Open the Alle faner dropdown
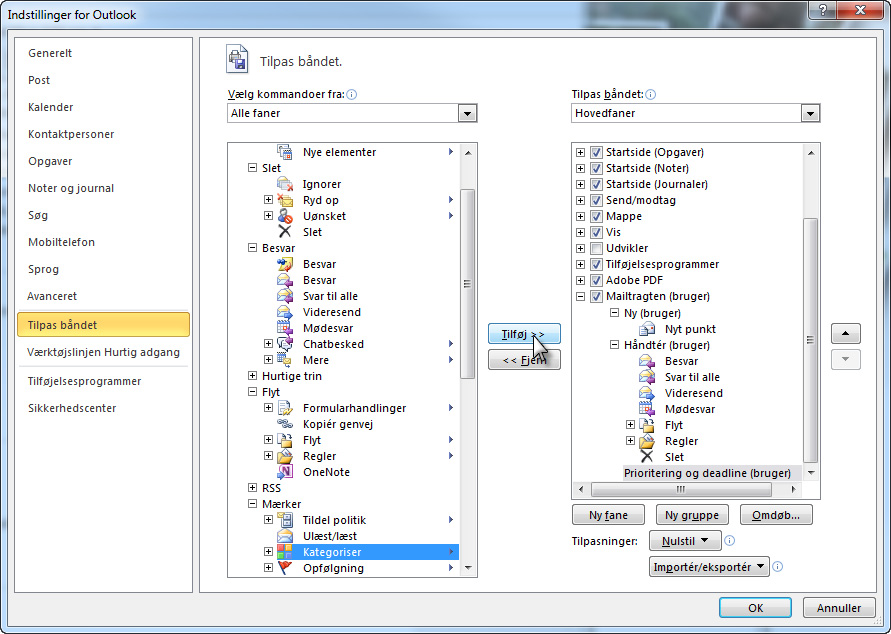The height and width of the screenshot is (634, 891). [467, 113]
